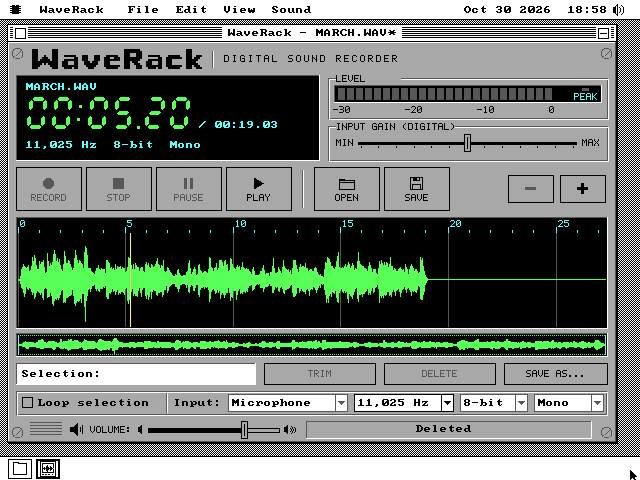The height and width of the screenshot is (480, 640).
Task: Open the Sound menu
Action: pos(291,9)
